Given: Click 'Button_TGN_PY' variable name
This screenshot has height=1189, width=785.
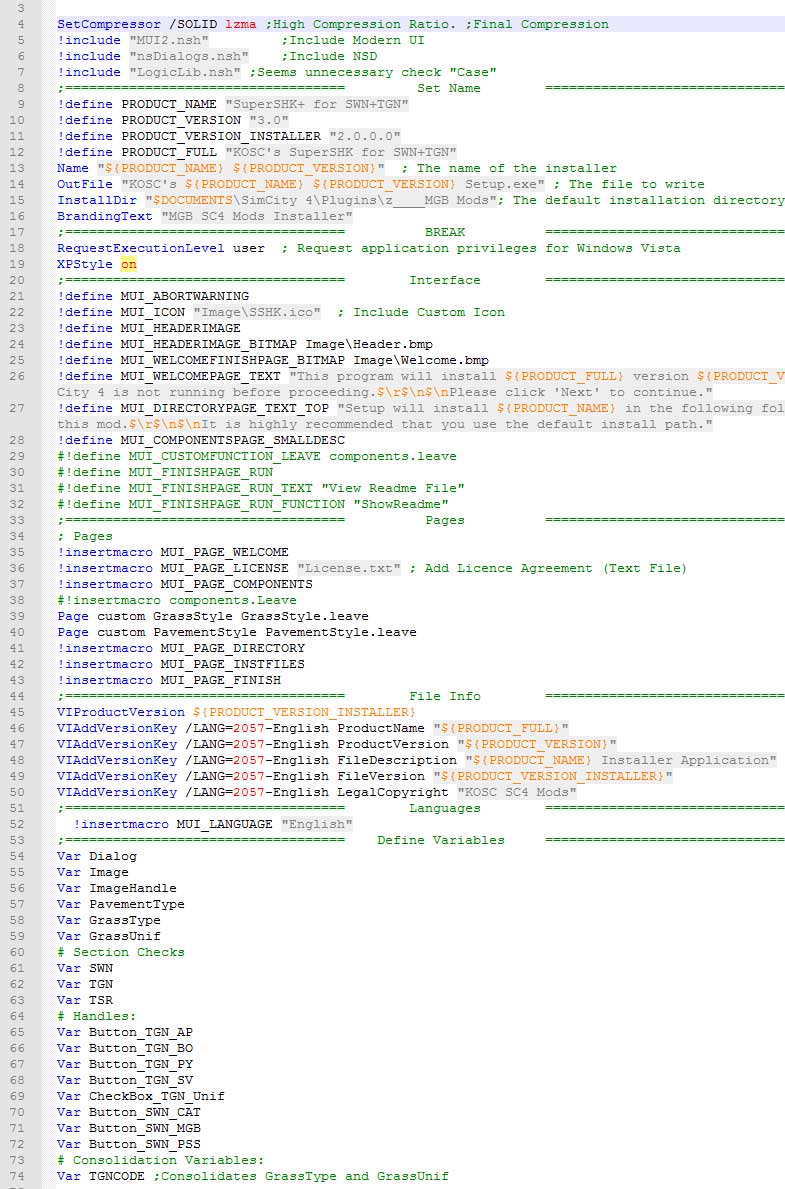Looking at the screenshot, I should tap(140, 1064).
